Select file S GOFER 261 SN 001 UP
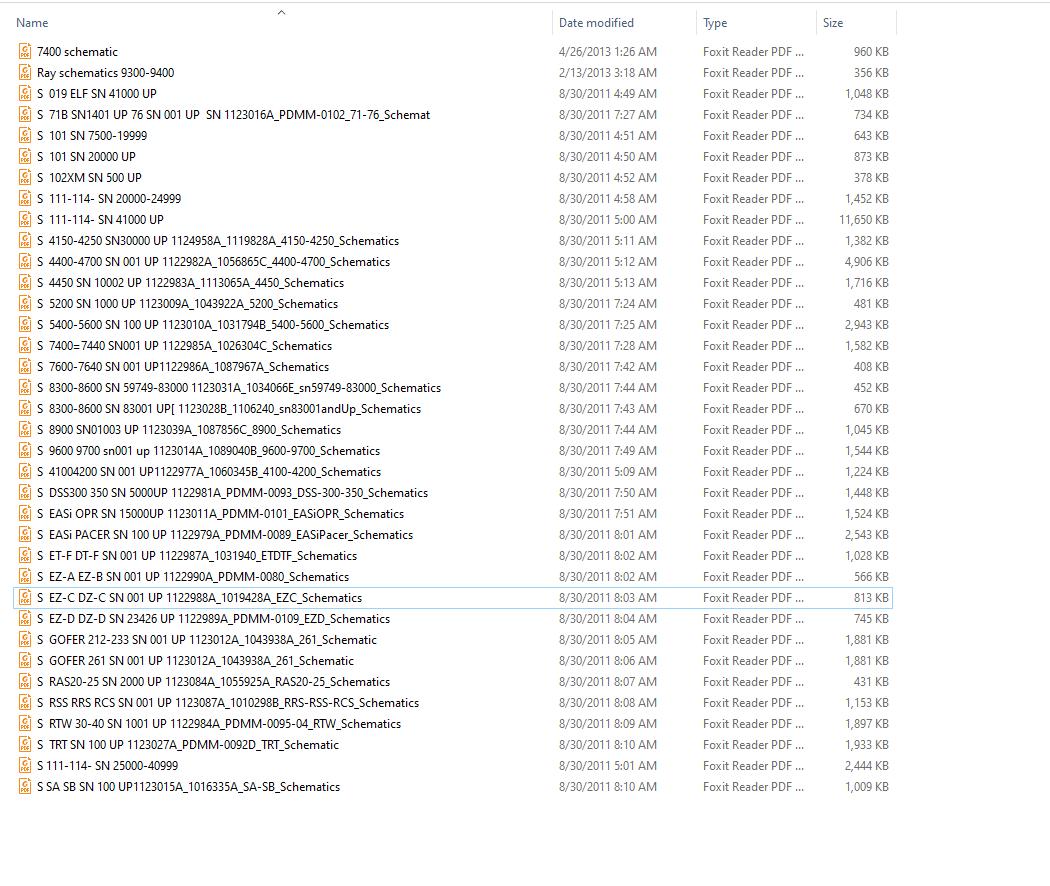This screenshot has width=1050, height=886. [x=453, y=660]
